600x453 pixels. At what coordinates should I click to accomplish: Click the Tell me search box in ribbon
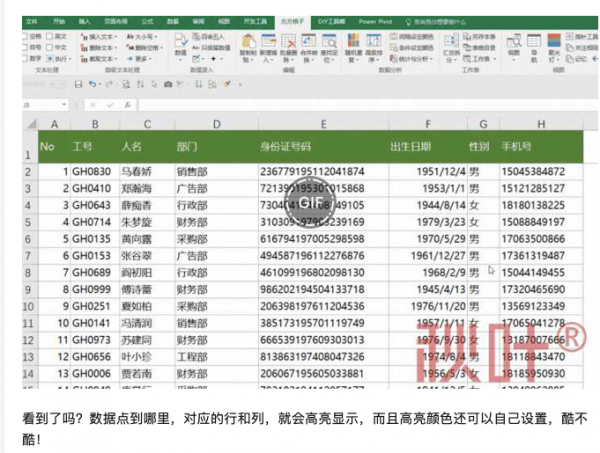pyautogui.click(x=436, y=22)
